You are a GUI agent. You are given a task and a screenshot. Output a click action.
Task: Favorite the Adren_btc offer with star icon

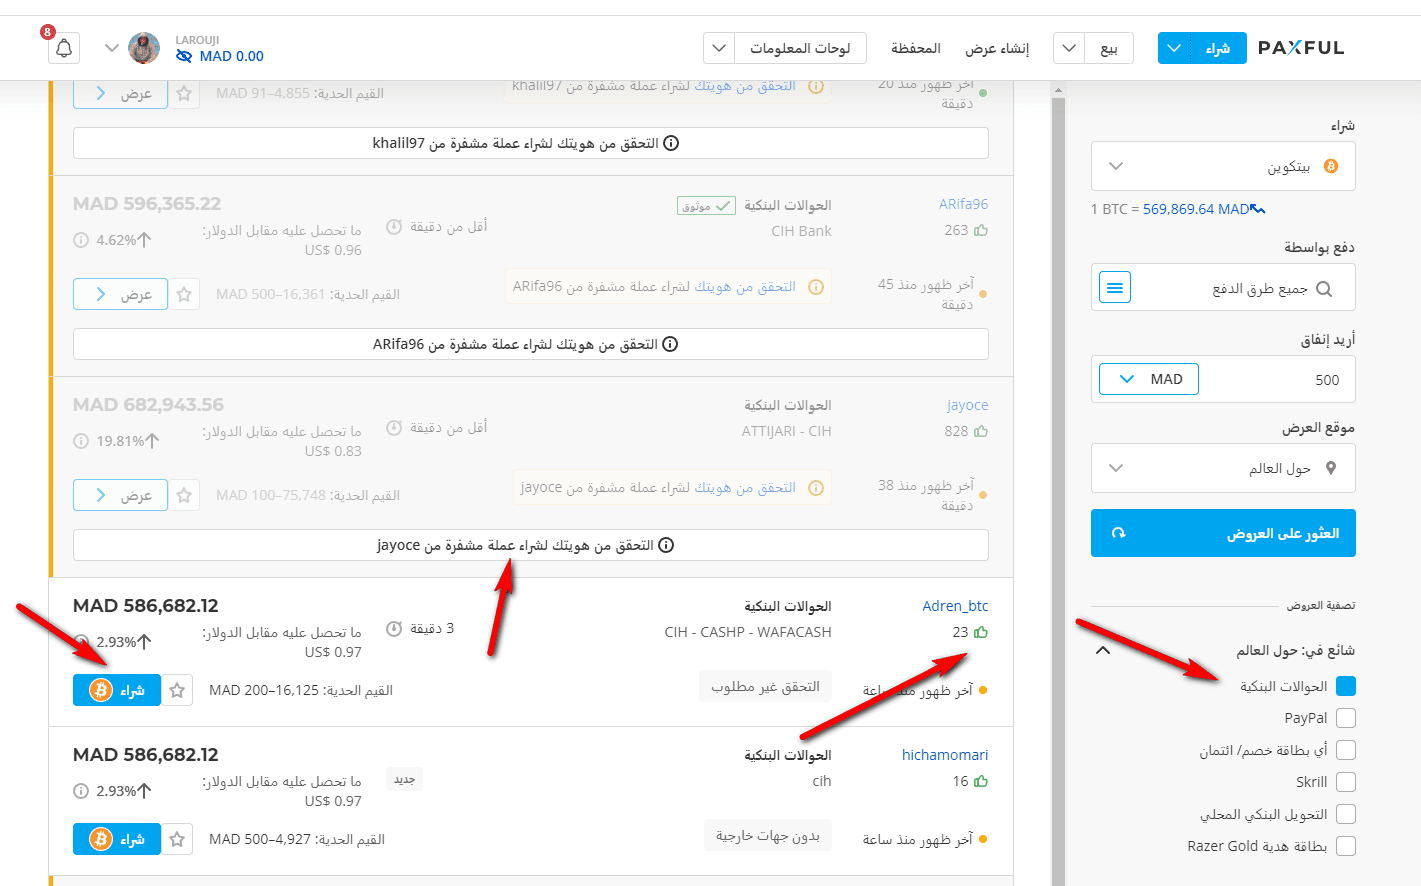[177, 690]
